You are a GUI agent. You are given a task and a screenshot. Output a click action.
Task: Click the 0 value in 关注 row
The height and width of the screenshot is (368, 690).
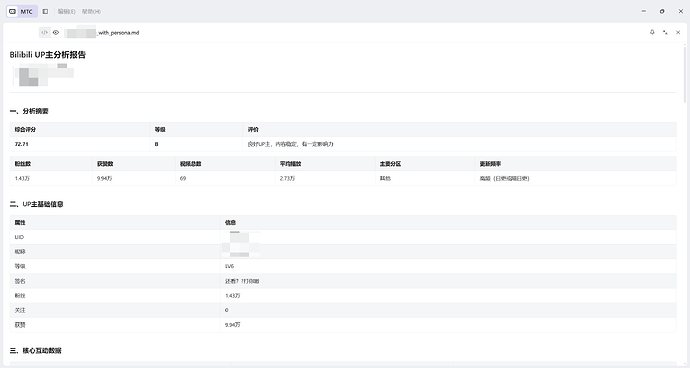[227, 310]
